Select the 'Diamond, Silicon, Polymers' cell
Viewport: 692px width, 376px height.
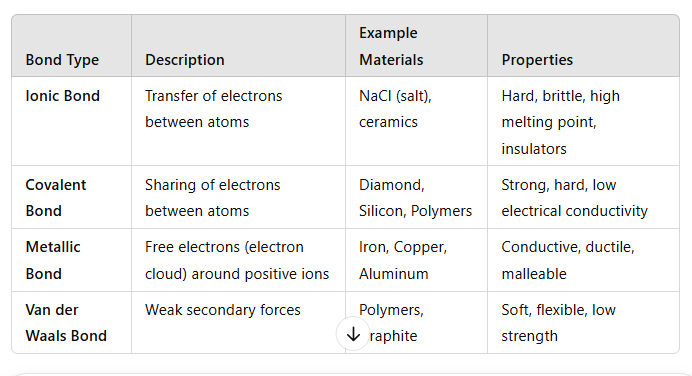pyautogui.click(x=415, y=198)
